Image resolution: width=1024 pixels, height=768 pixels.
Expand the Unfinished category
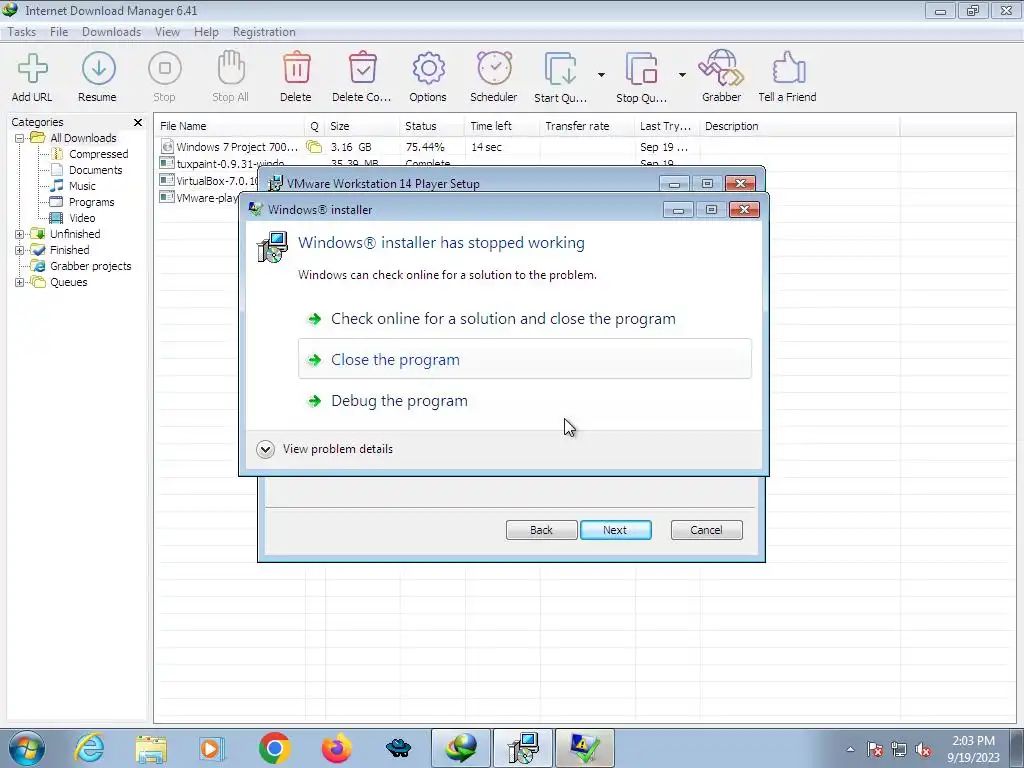coord(20,234)
